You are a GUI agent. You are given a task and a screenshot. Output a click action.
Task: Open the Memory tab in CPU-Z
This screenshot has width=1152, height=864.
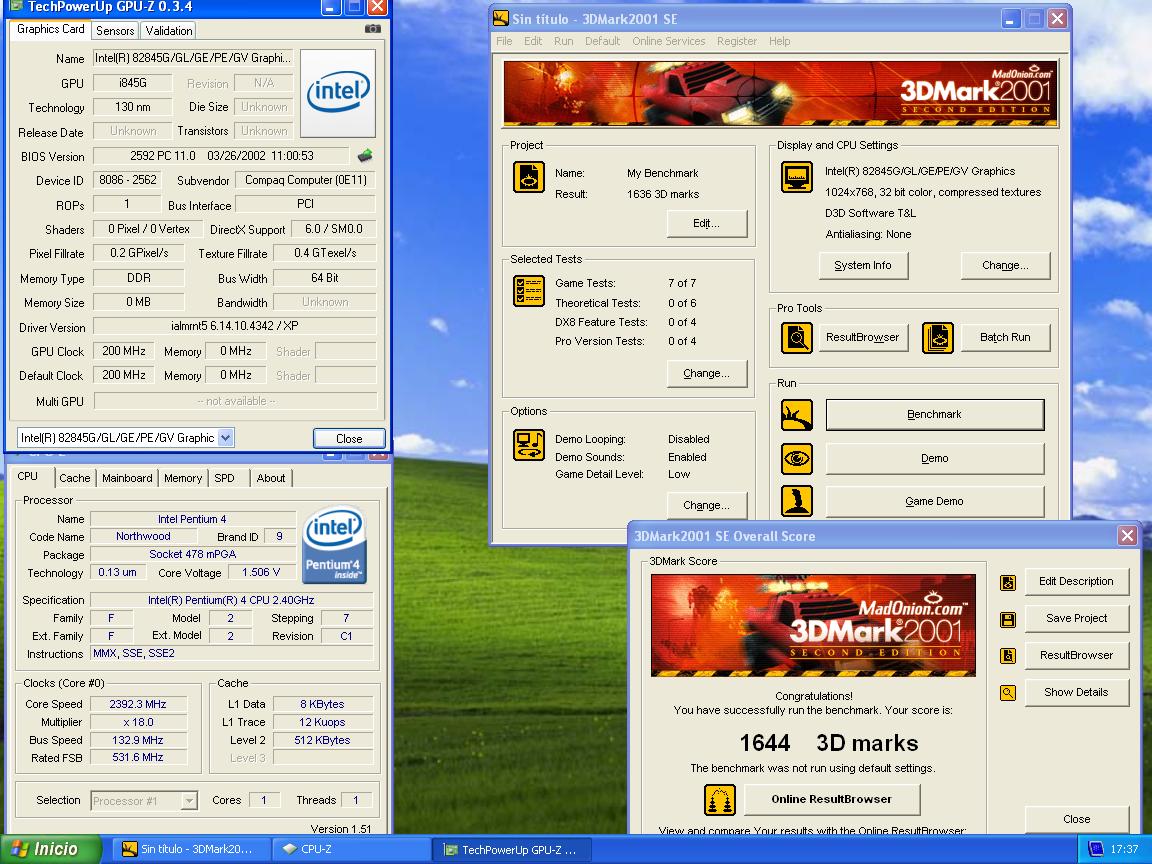pos(183,478)
